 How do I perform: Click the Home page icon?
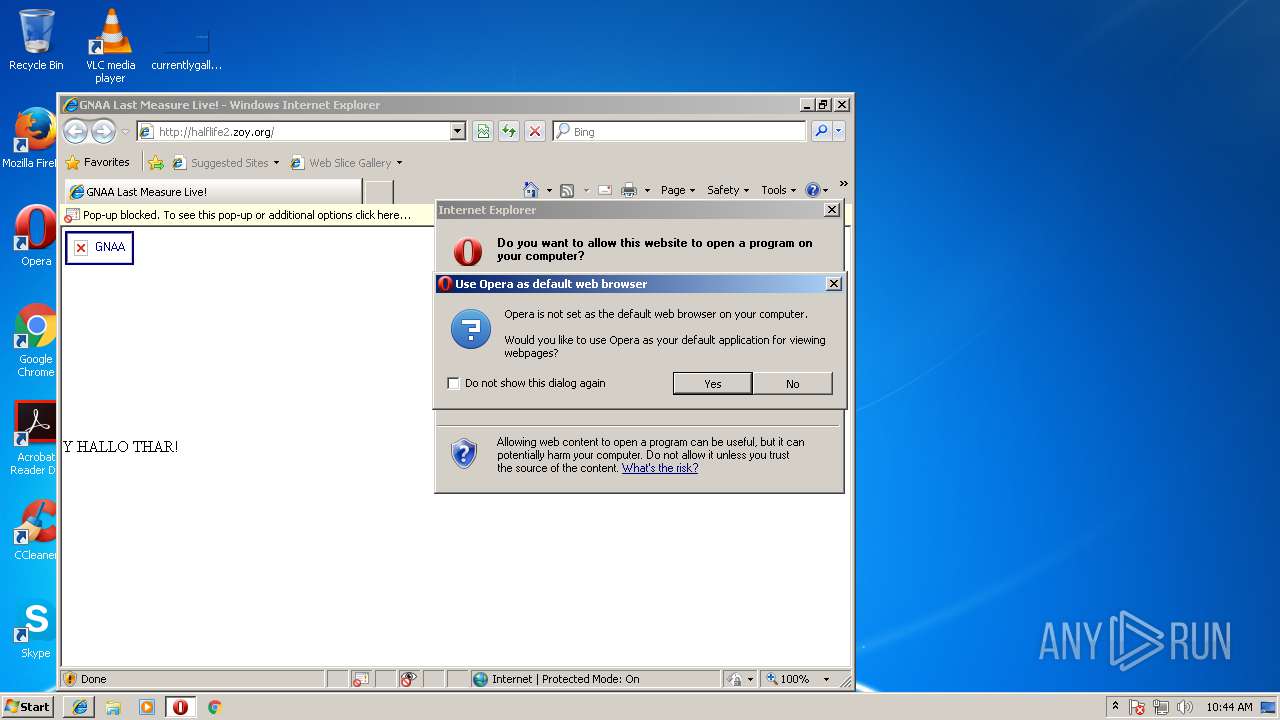[x=531, y=190]
